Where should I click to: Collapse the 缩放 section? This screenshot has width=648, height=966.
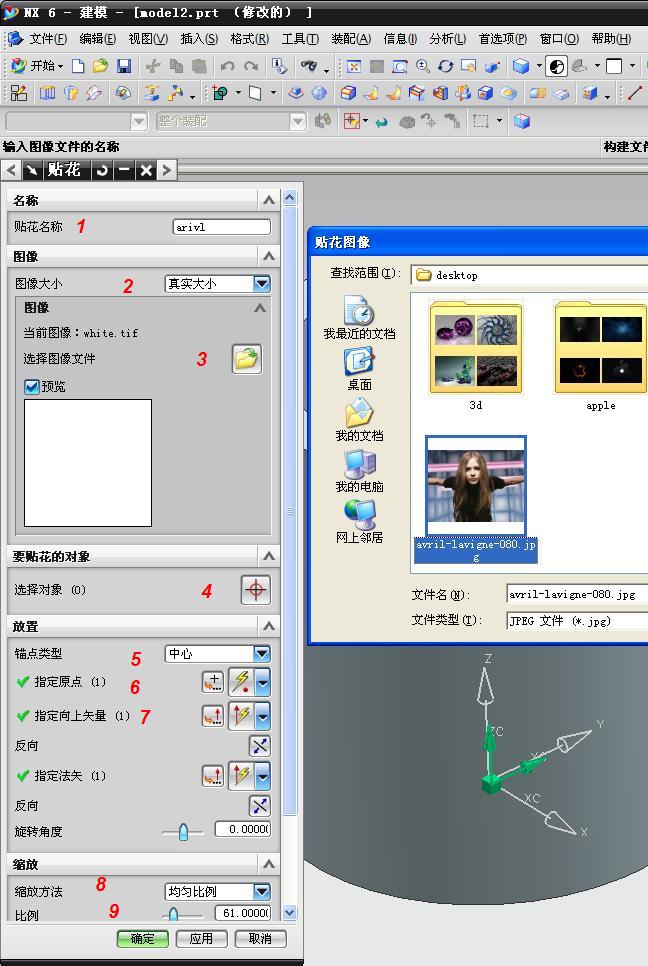[x=269, y=864]
